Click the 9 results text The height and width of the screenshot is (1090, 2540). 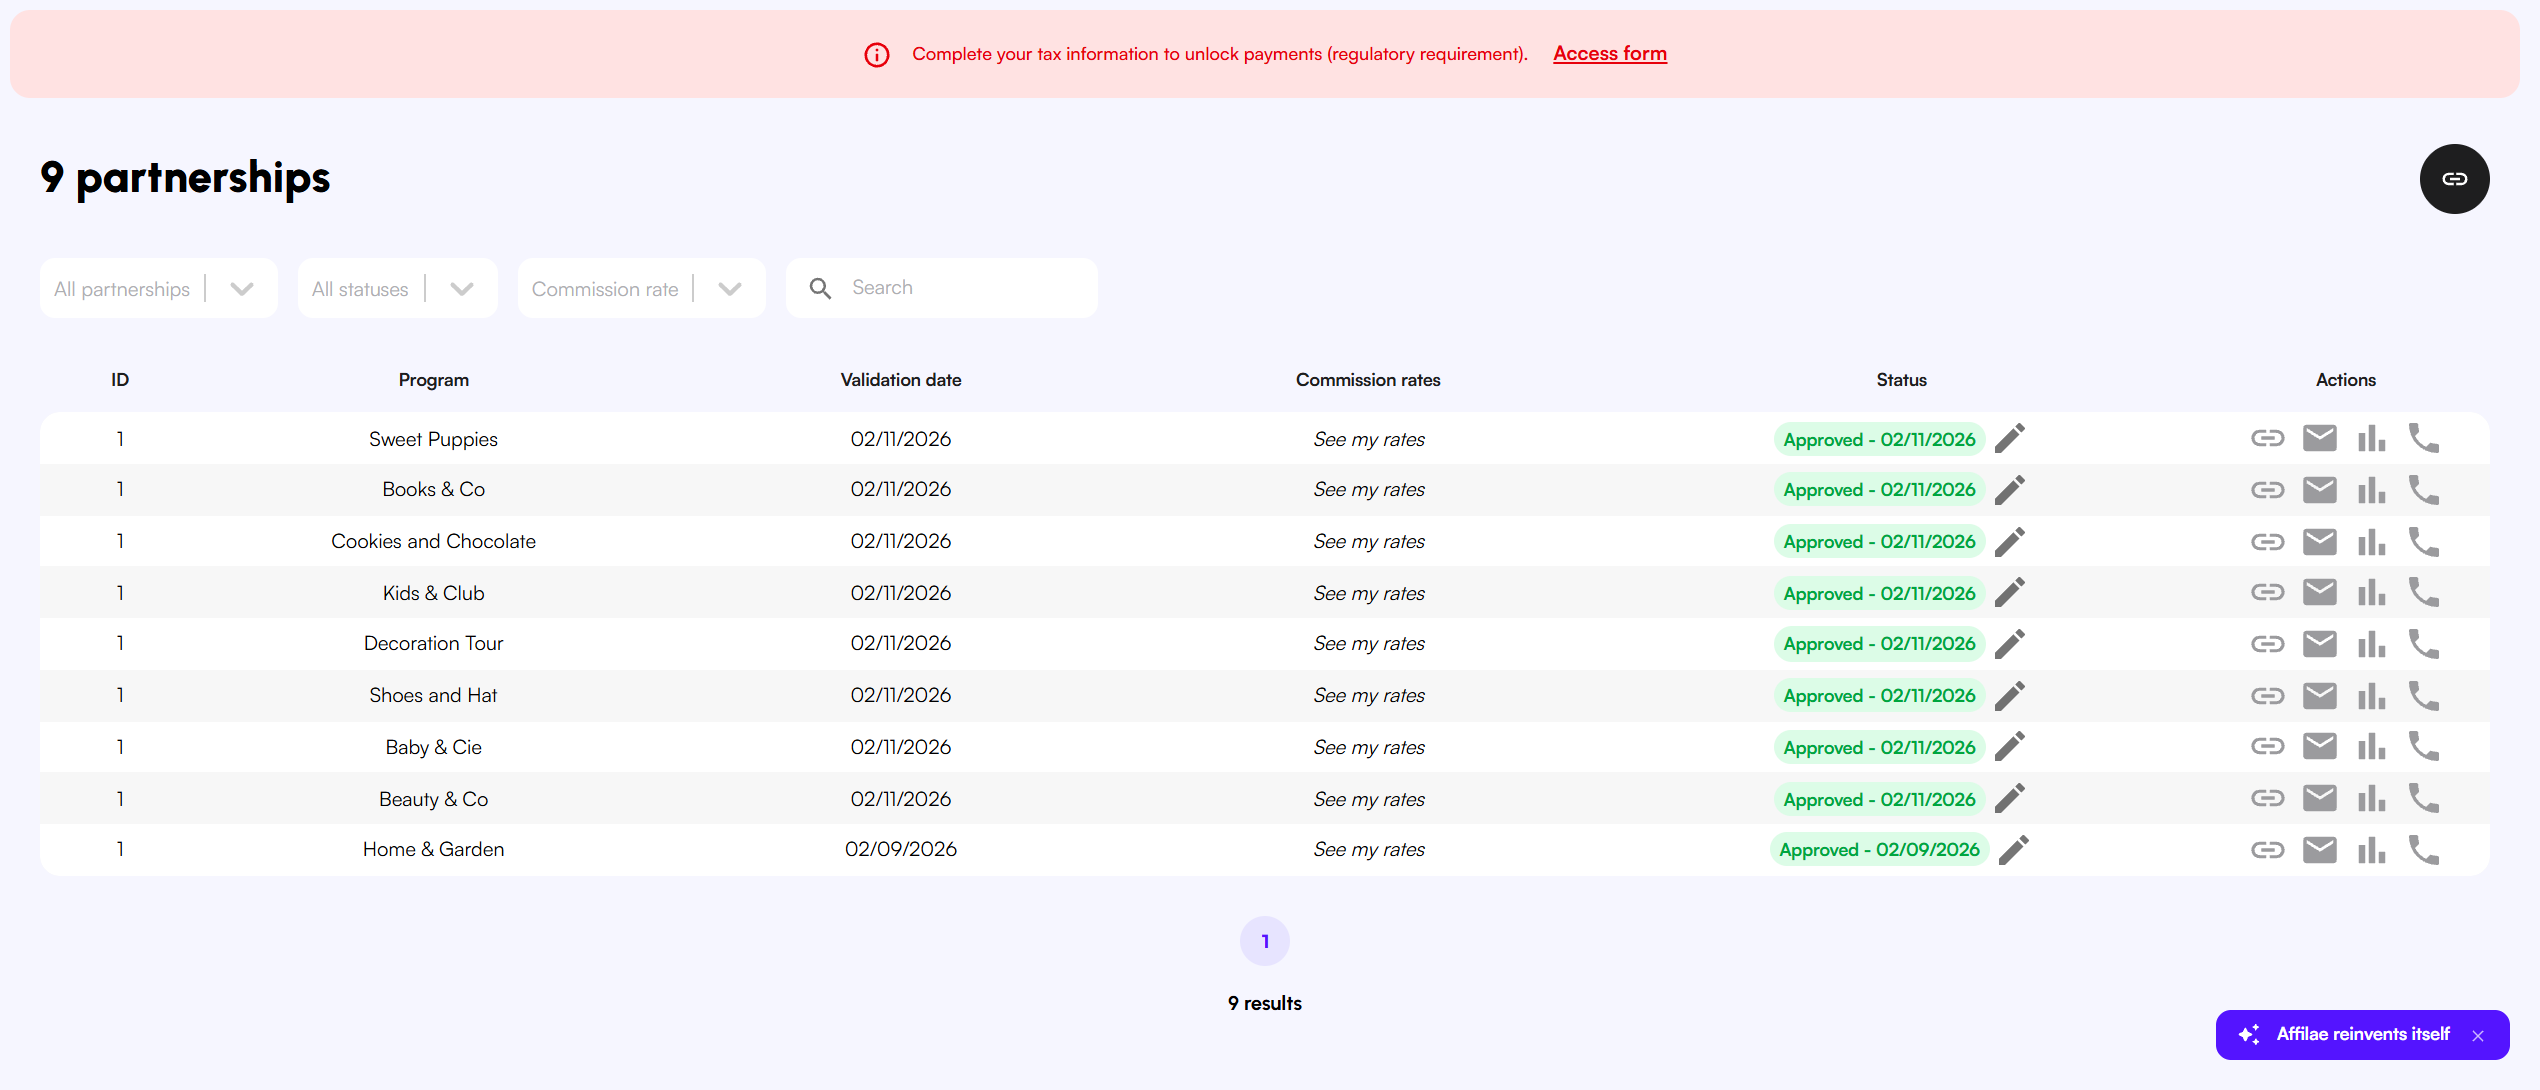pos(1265,1003)
